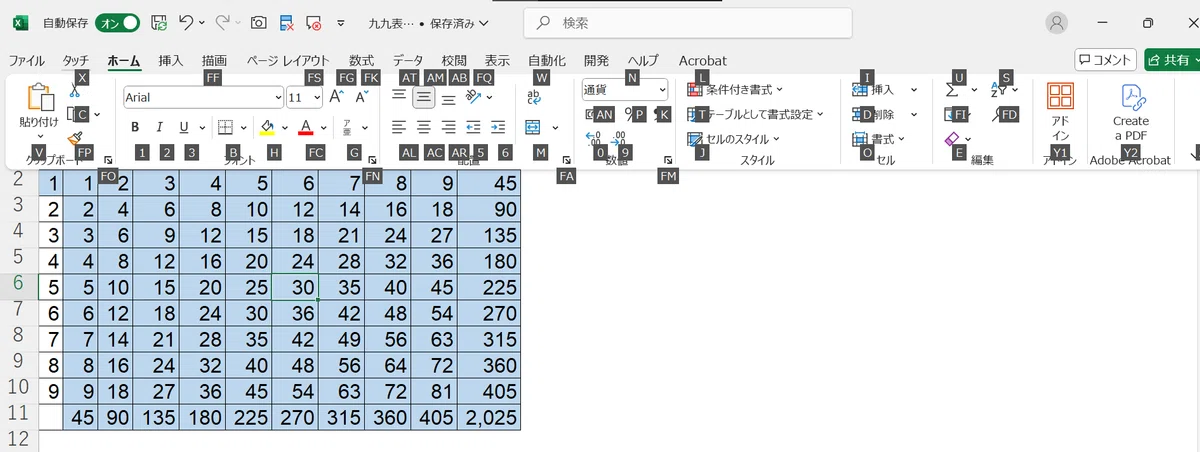Toggle Middle Align for cells
Viewport: 1200px width, 452px height.
tap(424, 97)
